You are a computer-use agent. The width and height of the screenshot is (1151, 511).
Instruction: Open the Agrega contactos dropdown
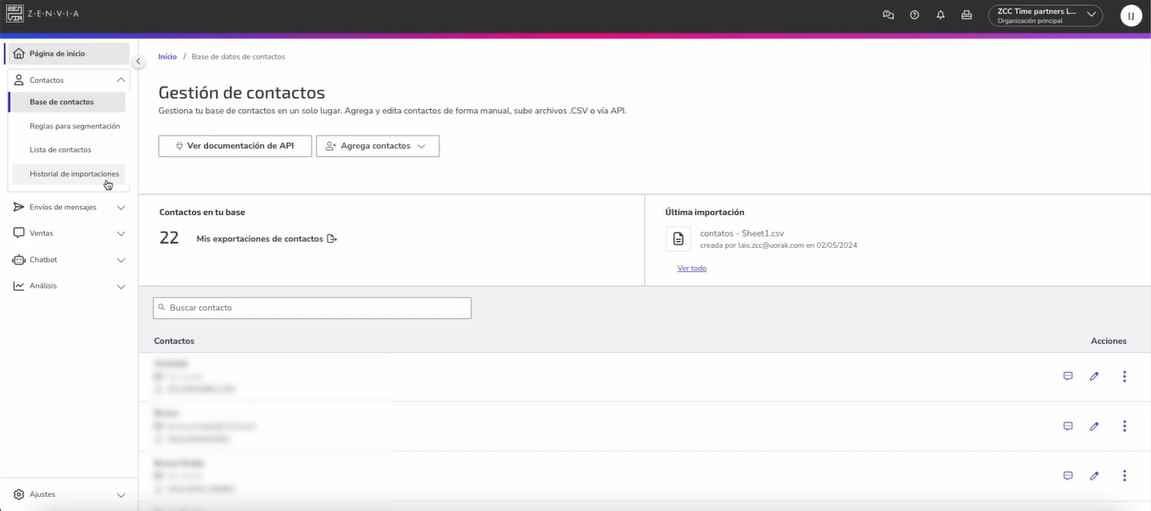(377, 146)
